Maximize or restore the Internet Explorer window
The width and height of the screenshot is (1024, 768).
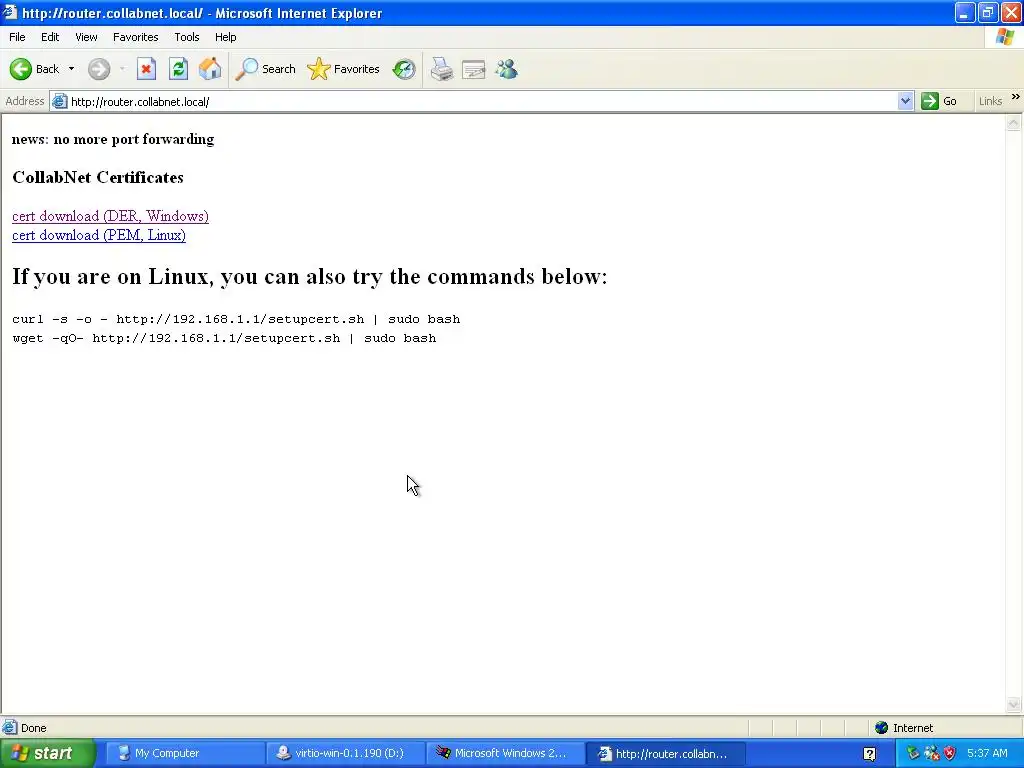click(x=987, y=12)
